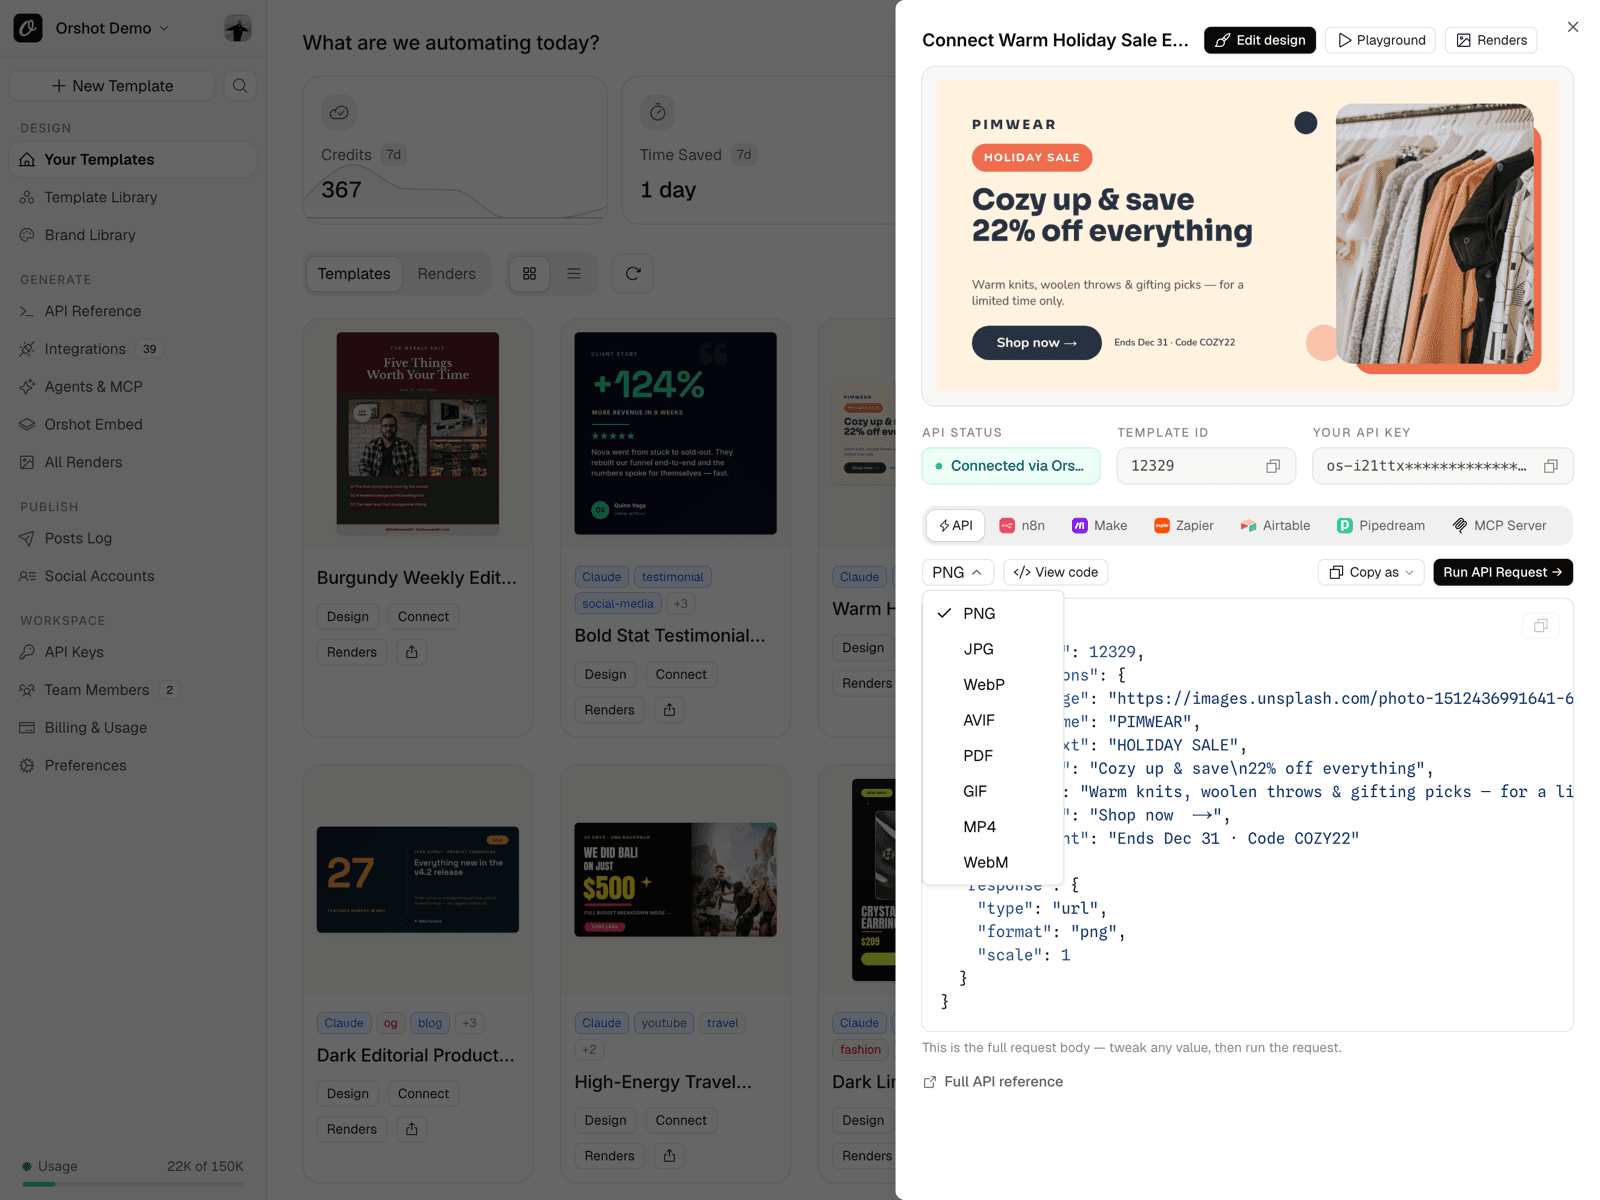This screenshot has width=1600, height=1200.
Task: Open the user avatar menu
Action: (238, 28)
